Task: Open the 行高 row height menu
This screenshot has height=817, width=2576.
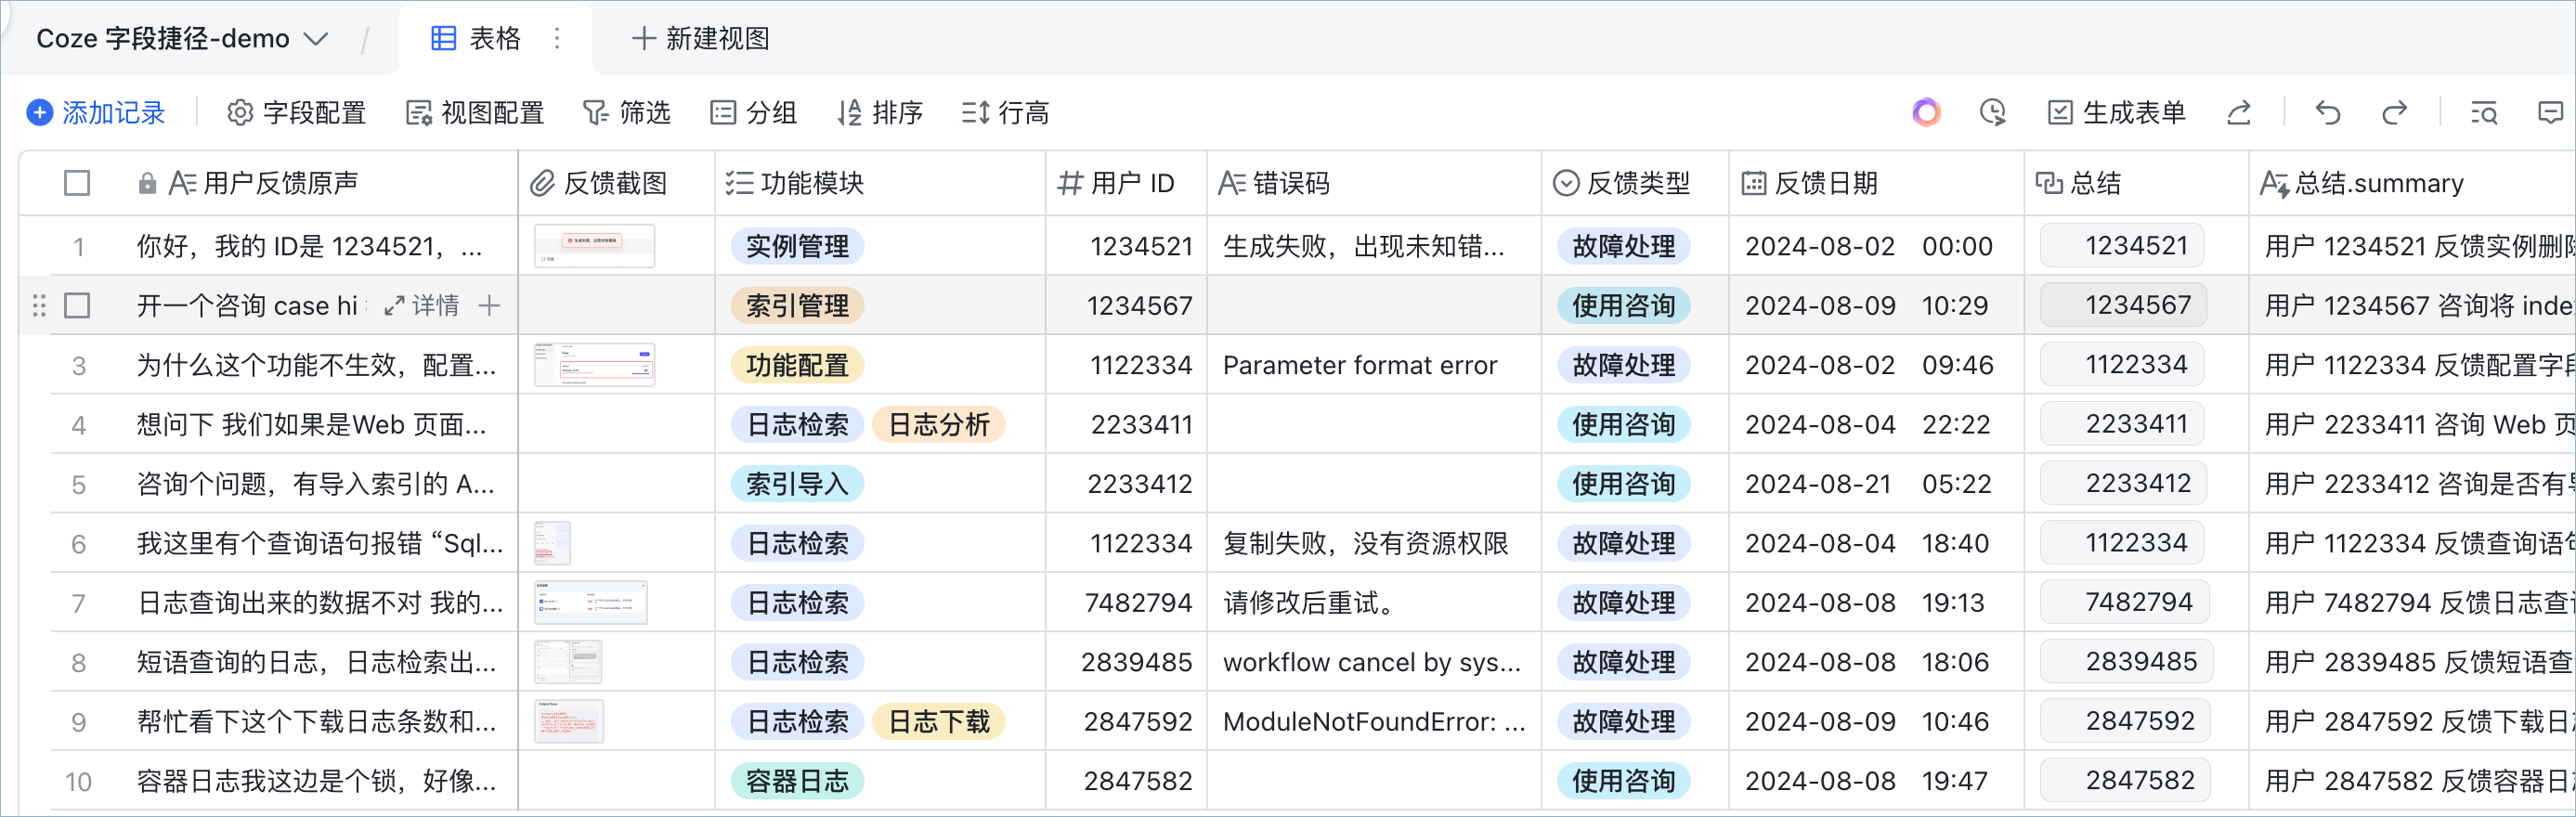Action: (x=1005, y=113)
